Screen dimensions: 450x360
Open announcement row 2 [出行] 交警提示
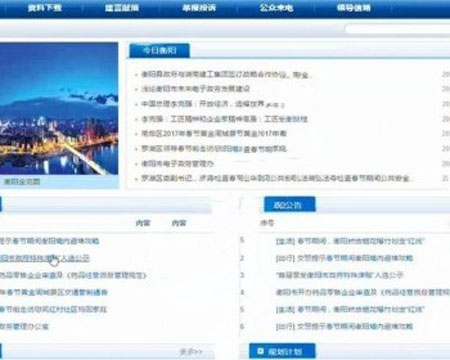tap(344, 258)
